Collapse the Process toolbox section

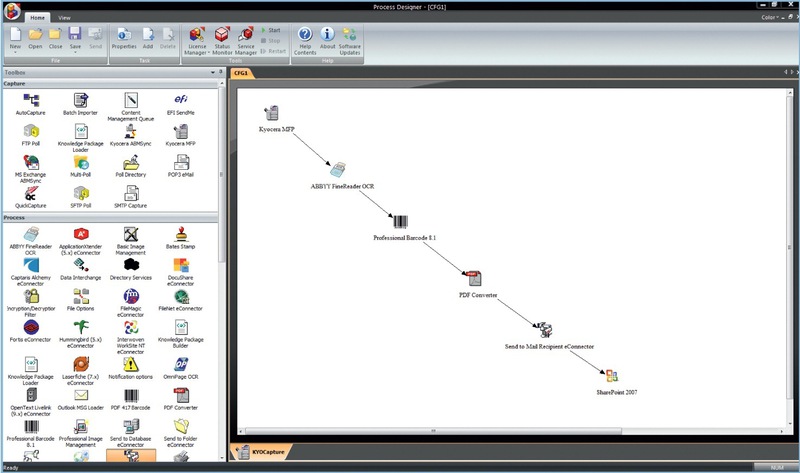click(110, 217)
